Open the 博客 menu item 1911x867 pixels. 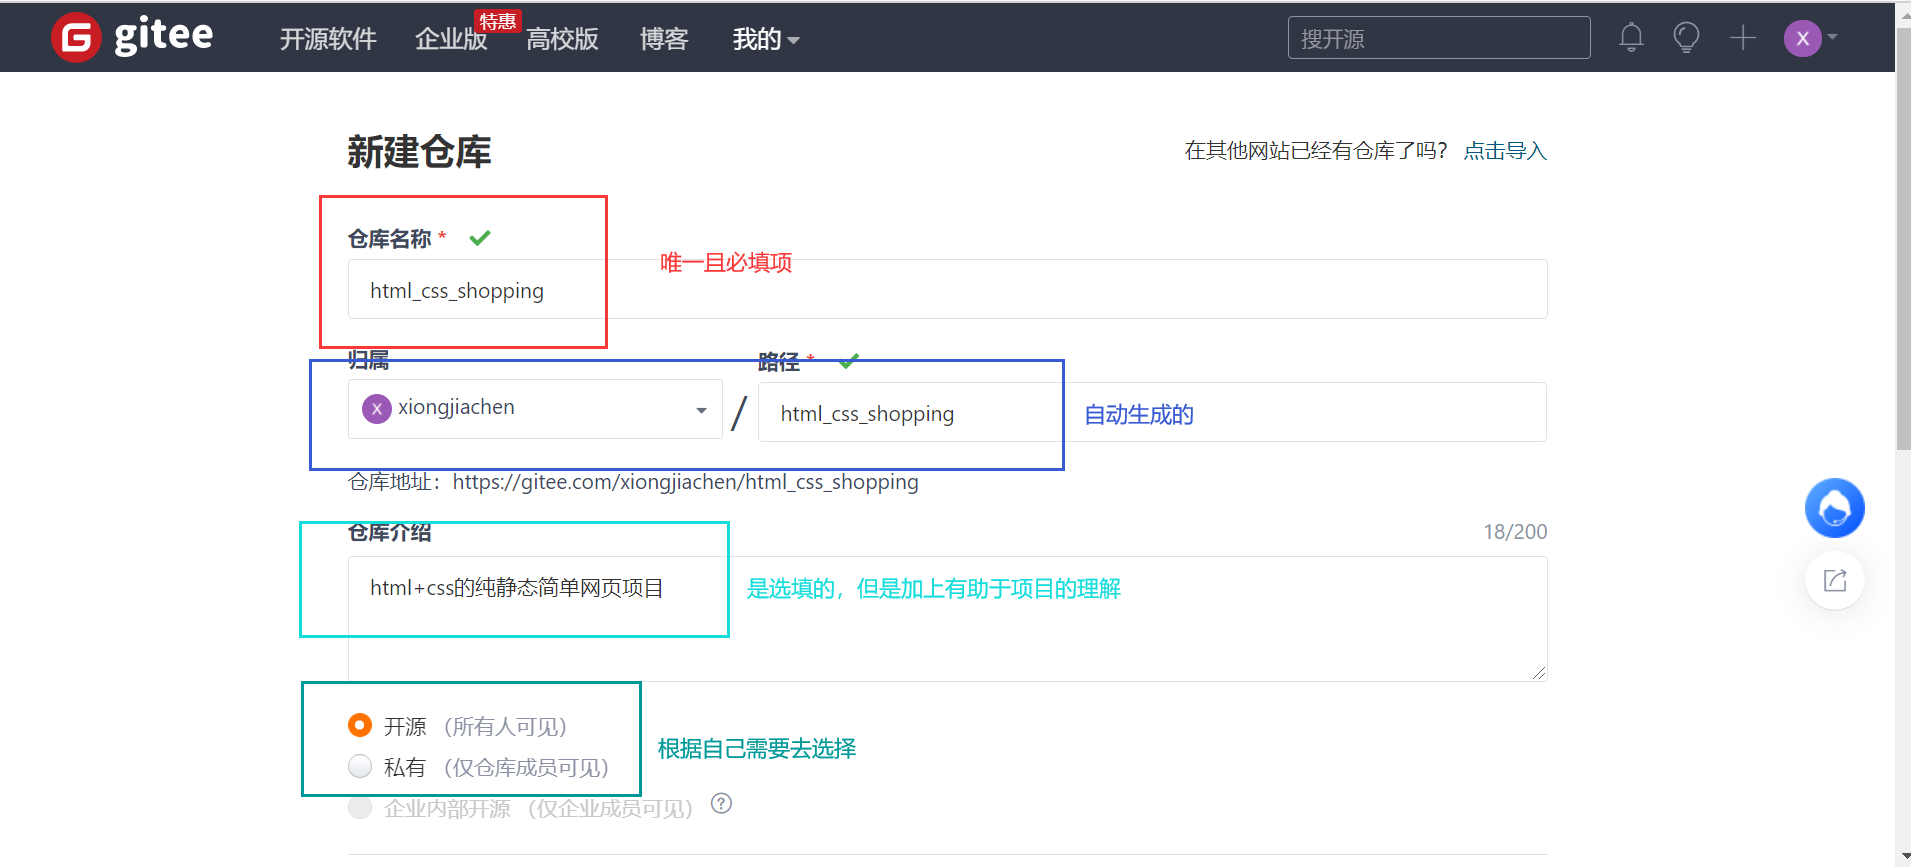[664, 39]
